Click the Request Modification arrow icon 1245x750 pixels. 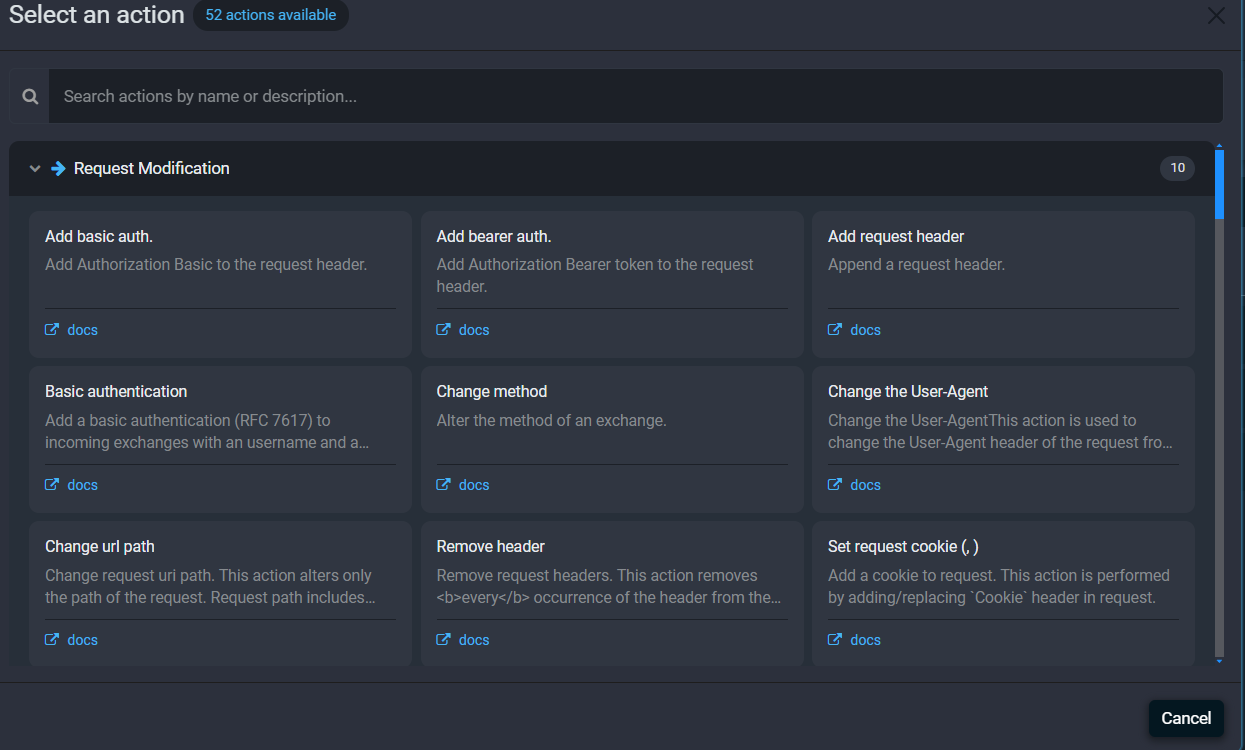[x=58, y=168]
